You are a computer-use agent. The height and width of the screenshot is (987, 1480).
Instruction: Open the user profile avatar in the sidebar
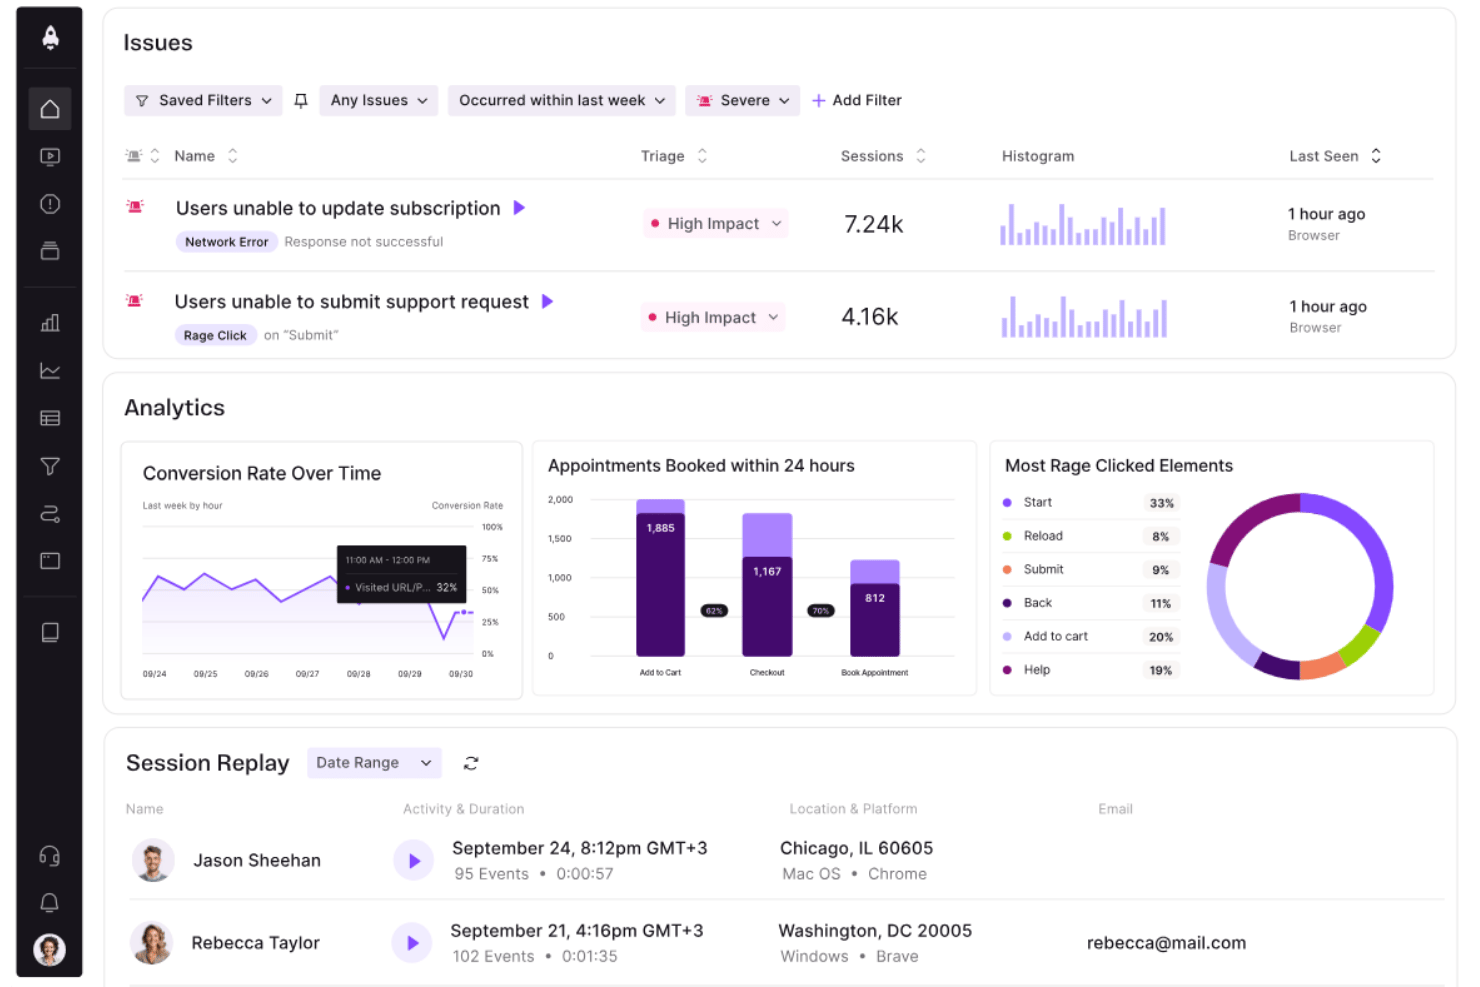click(50, 949)
